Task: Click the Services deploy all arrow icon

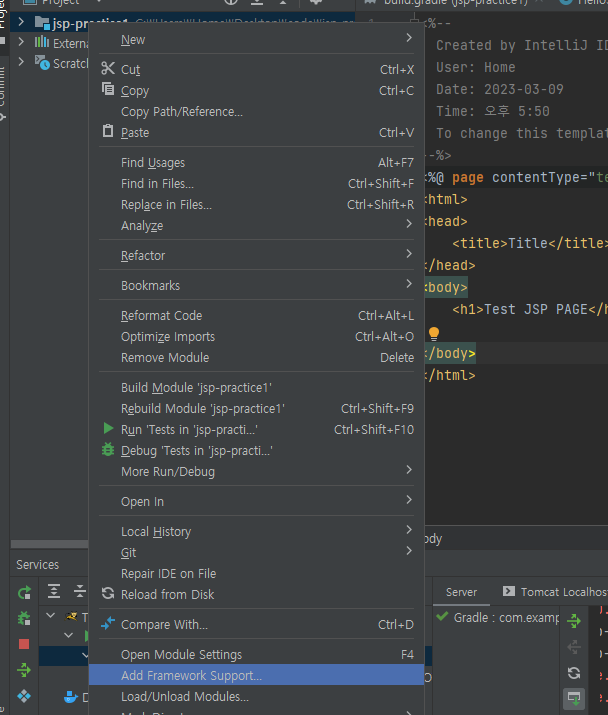Action: pos(24,670)
